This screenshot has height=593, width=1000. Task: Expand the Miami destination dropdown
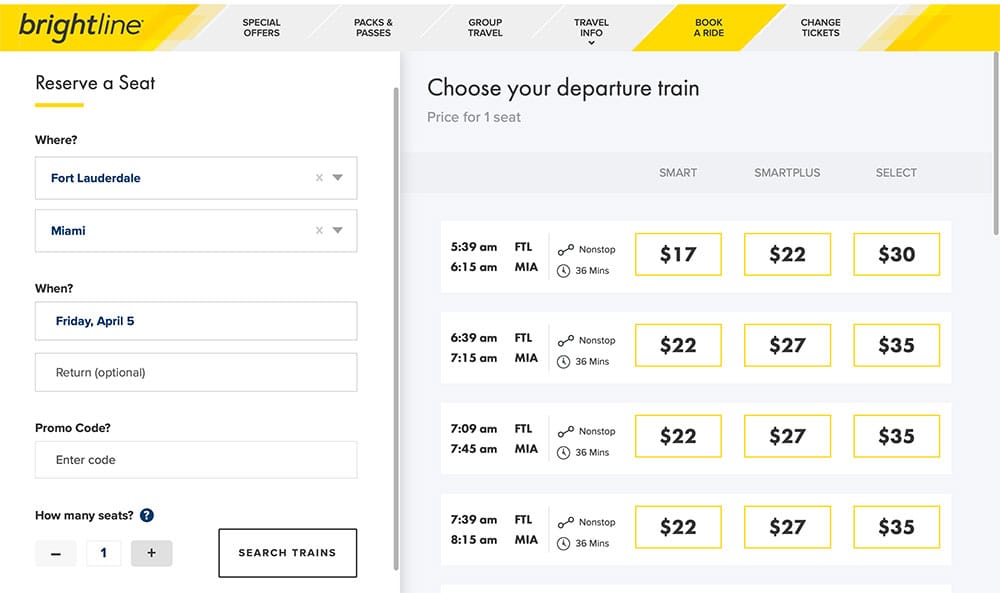click(337, 231)
